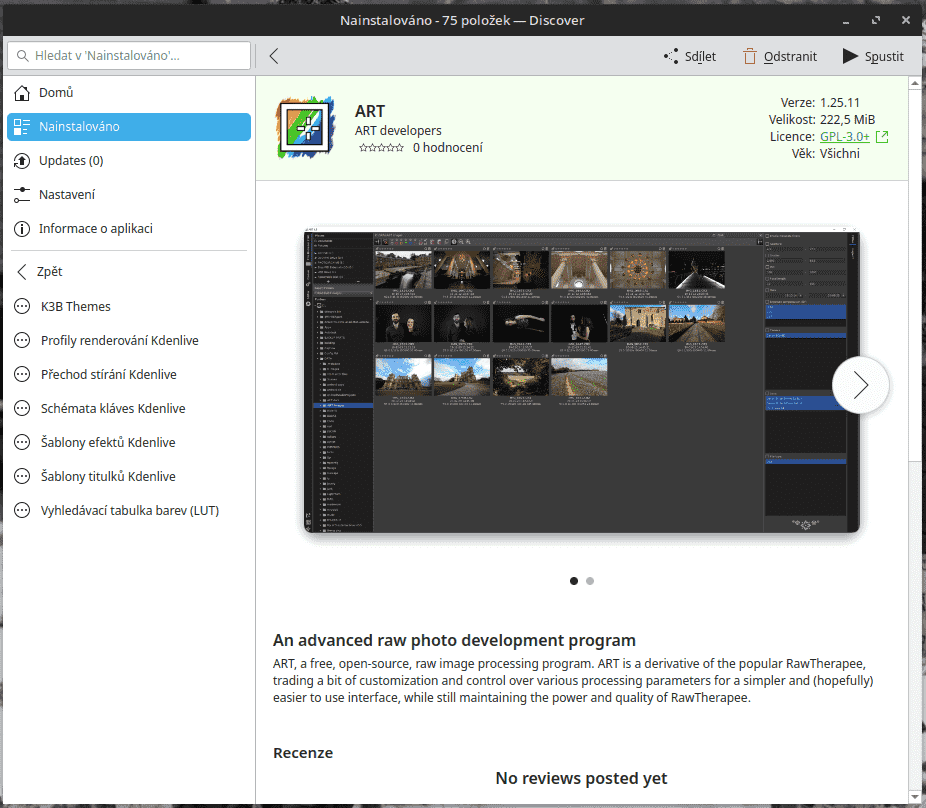Click Šablony titulků Kdenlive icon

(x=22, y=476)
